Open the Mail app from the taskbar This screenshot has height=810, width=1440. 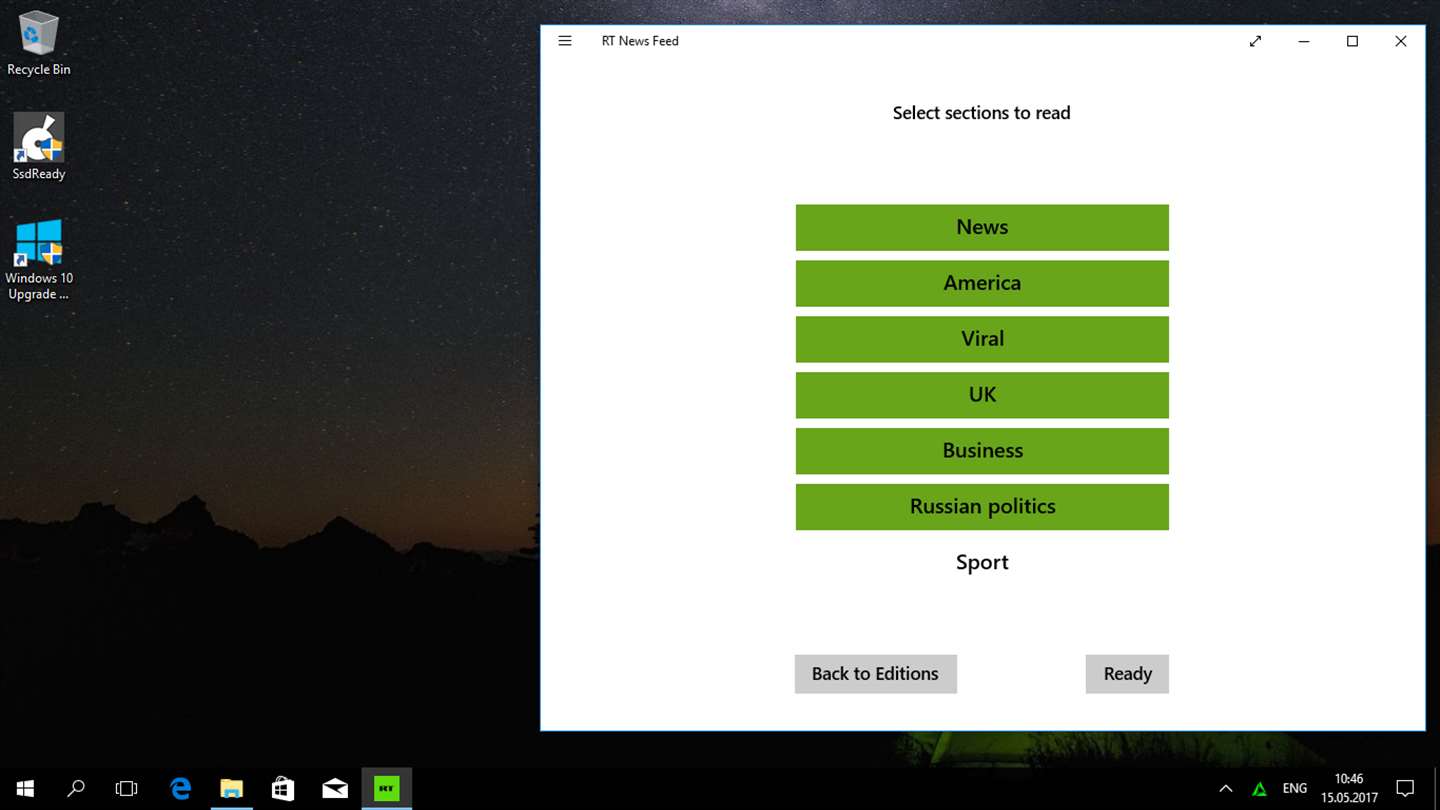[x=335, y=788]
